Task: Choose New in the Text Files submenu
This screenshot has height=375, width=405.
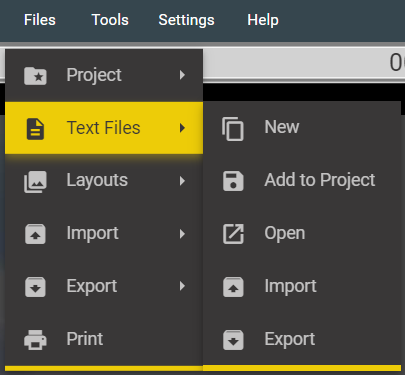Action: click(x=282, y=127)
